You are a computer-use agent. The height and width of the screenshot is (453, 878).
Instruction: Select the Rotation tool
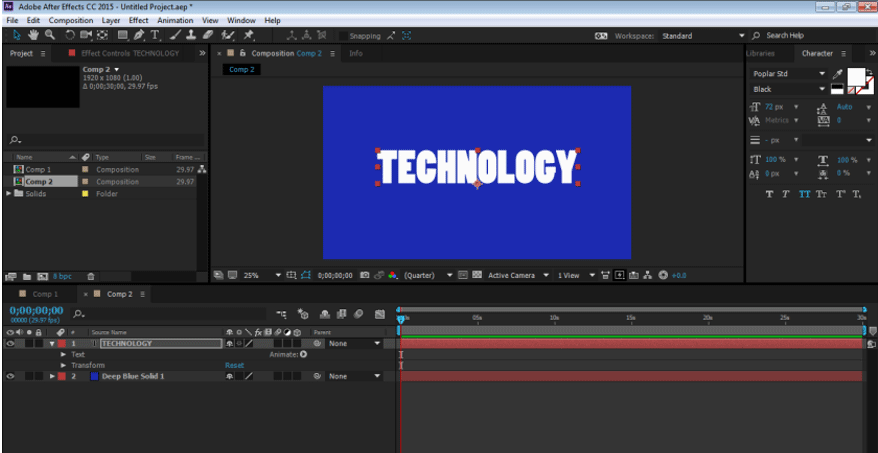69,35
